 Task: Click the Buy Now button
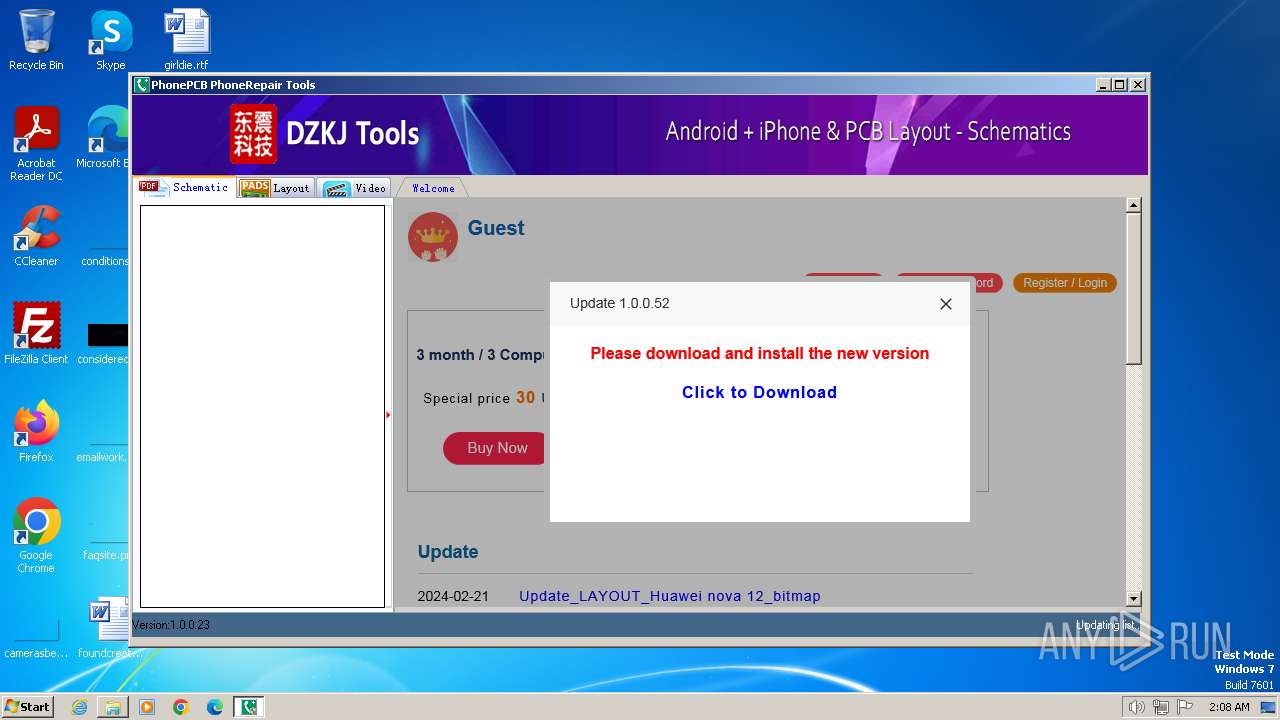(x=496, y=448)
